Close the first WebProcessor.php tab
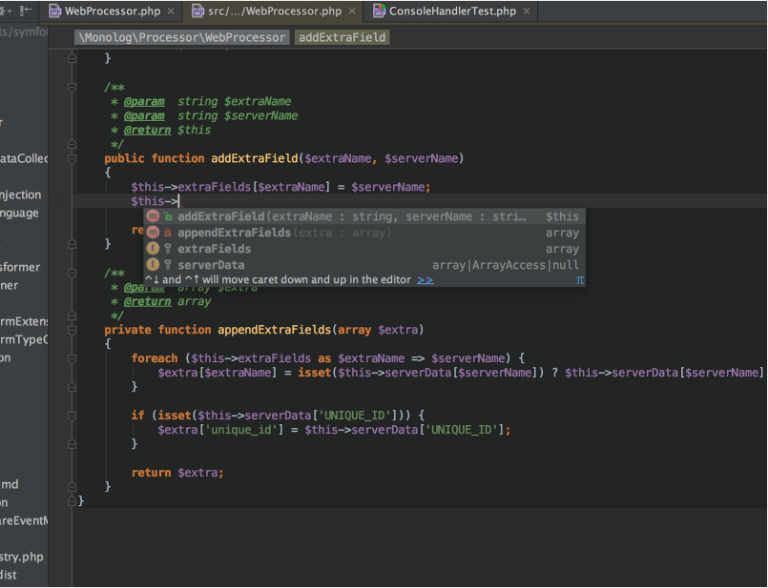768x588 pixels. (x=171, y=11)
